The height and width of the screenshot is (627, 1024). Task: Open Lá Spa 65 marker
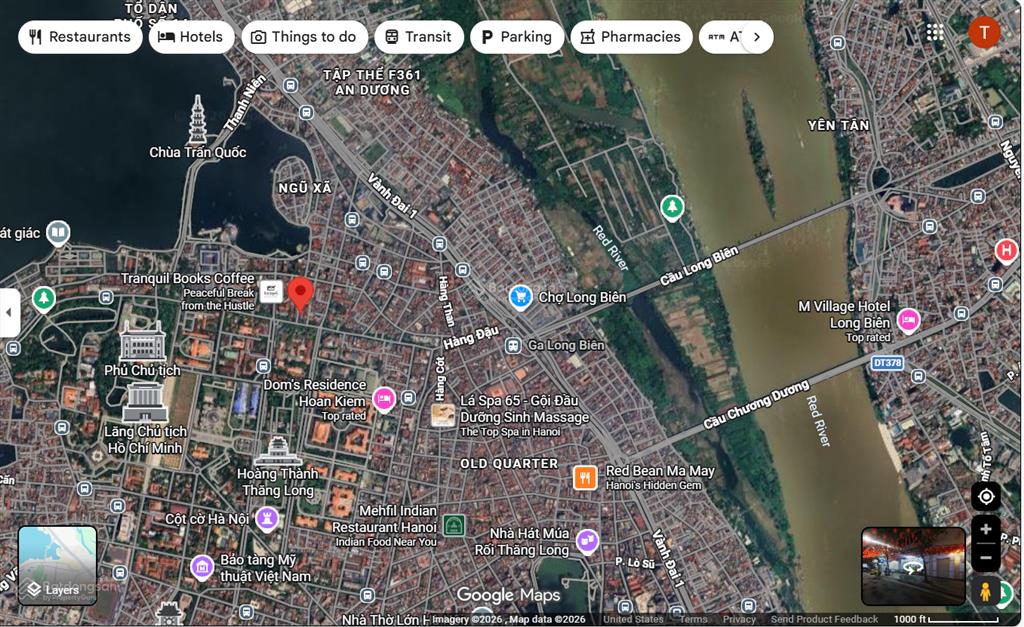443,415
